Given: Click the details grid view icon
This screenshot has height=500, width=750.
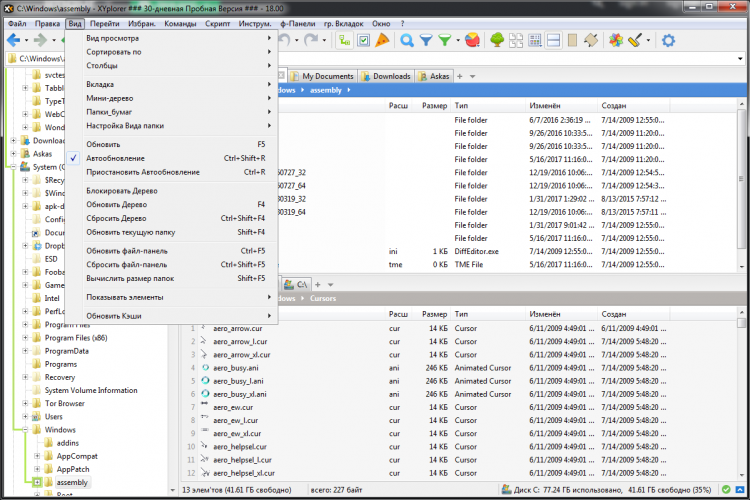Looking at the screenshot, I should (535, 41).
